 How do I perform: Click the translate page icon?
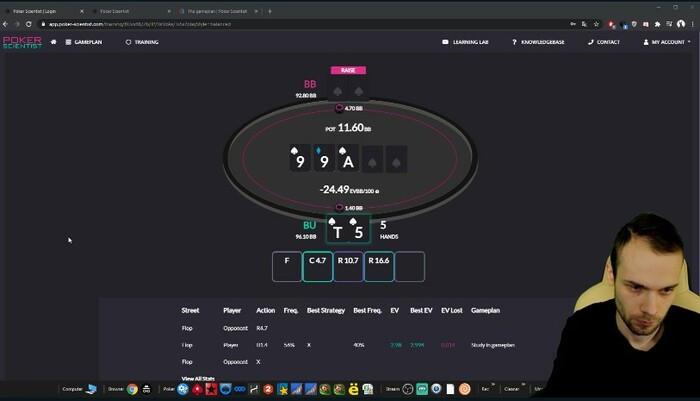point(584,24)
